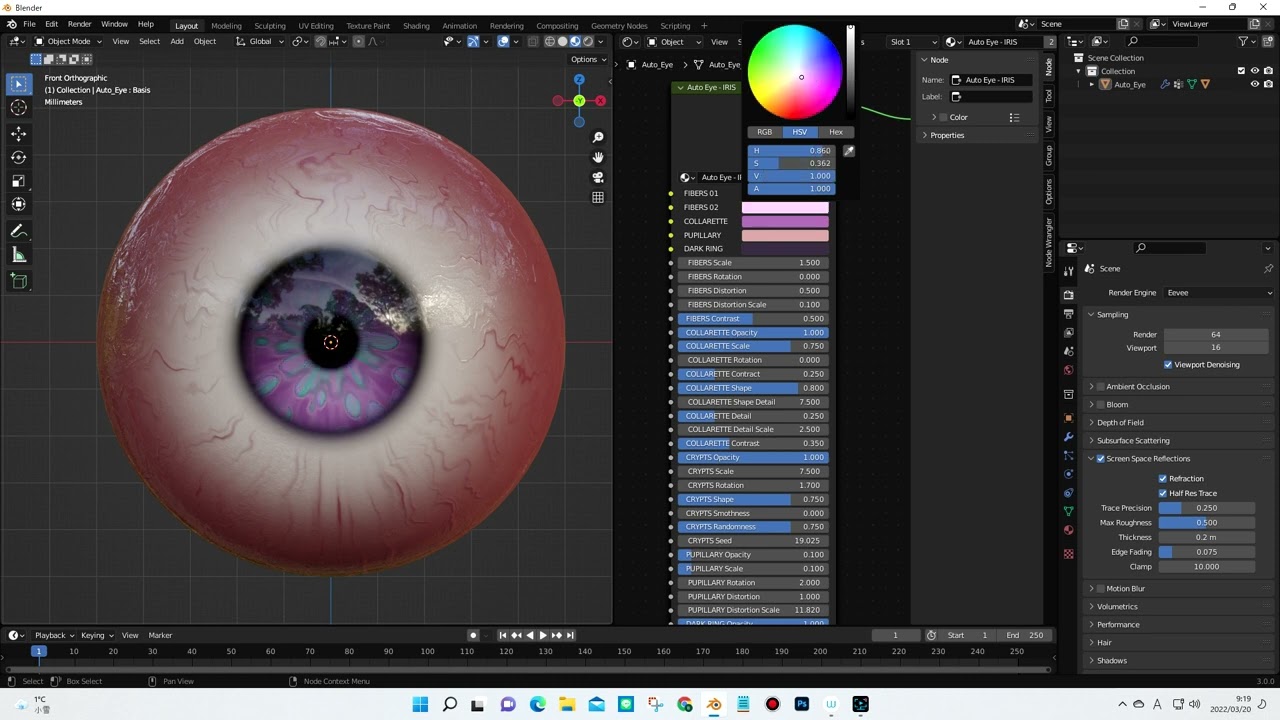Open Photoshop from the taskbar

click(x=801, y=704)
